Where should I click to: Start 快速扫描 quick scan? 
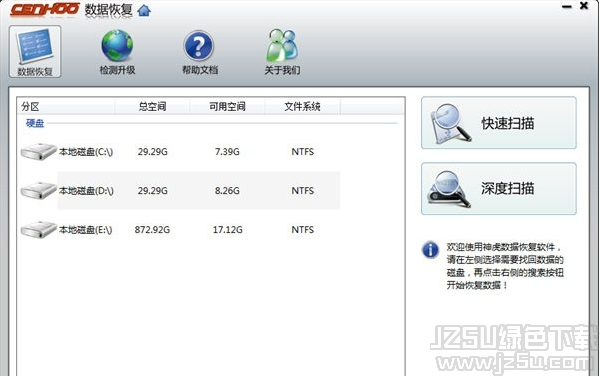click(499, 123)
